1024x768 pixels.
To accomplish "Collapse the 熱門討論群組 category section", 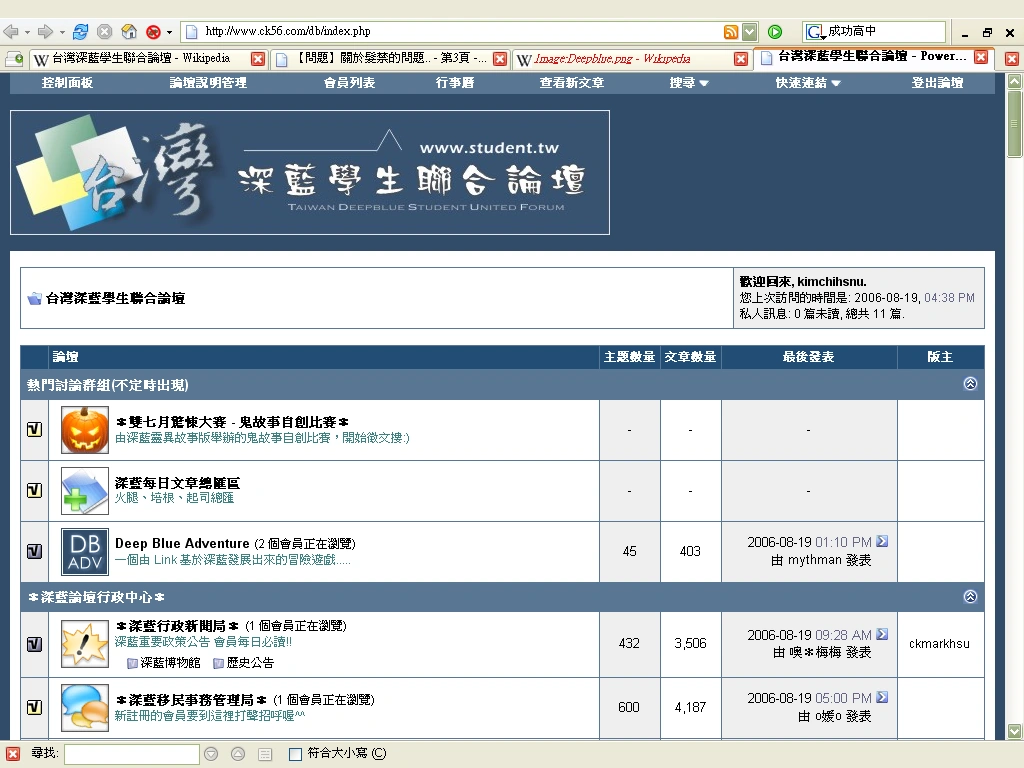I will (x=969, y=384).
